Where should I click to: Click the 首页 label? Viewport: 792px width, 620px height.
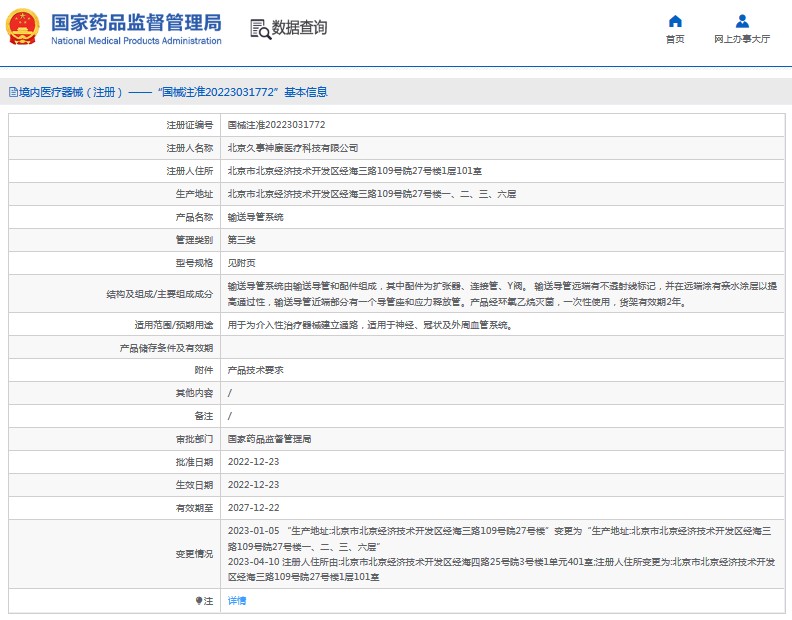point(675,39)
